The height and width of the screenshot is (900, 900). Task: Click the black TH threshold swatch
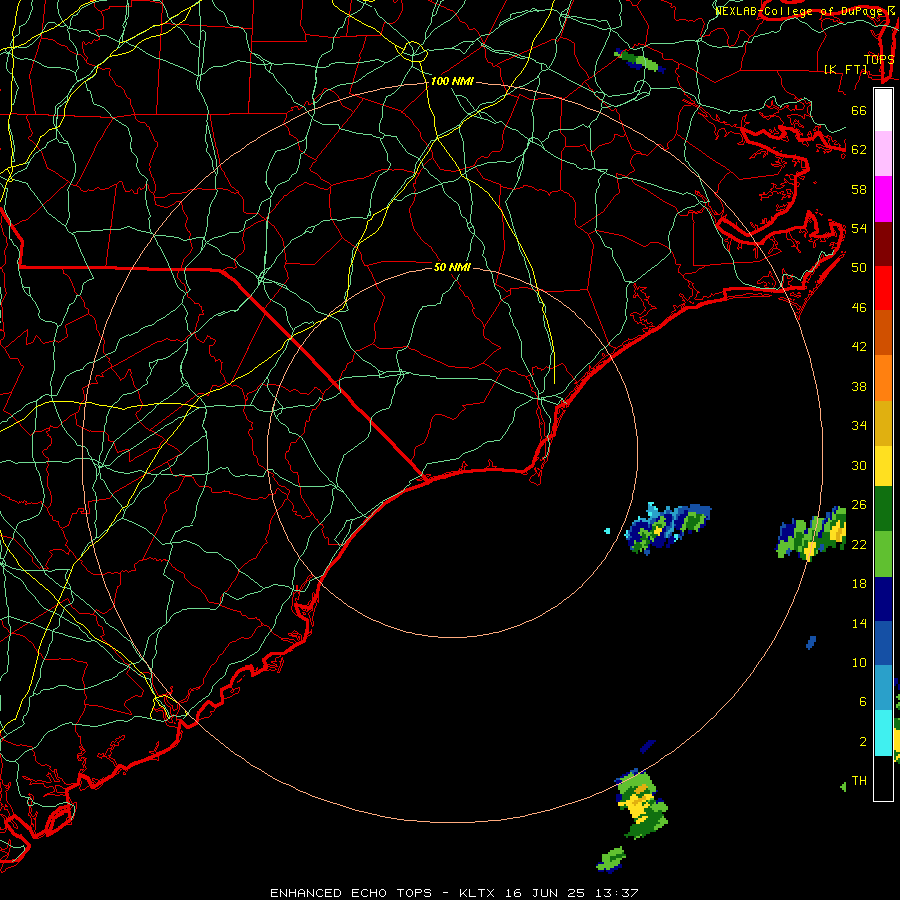click(883, 778)
